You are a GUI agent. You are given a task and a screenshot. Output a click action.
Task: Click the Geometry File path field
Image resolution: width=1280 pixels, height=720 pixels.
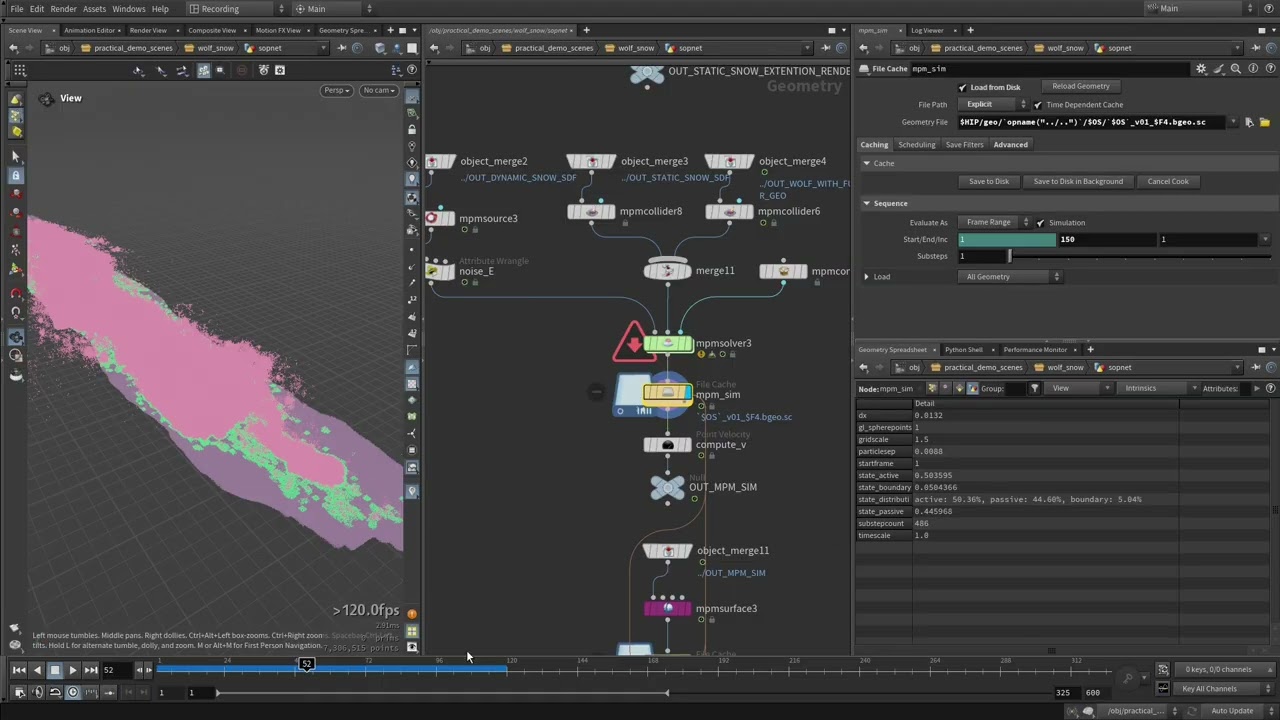tap(1091, 122)
